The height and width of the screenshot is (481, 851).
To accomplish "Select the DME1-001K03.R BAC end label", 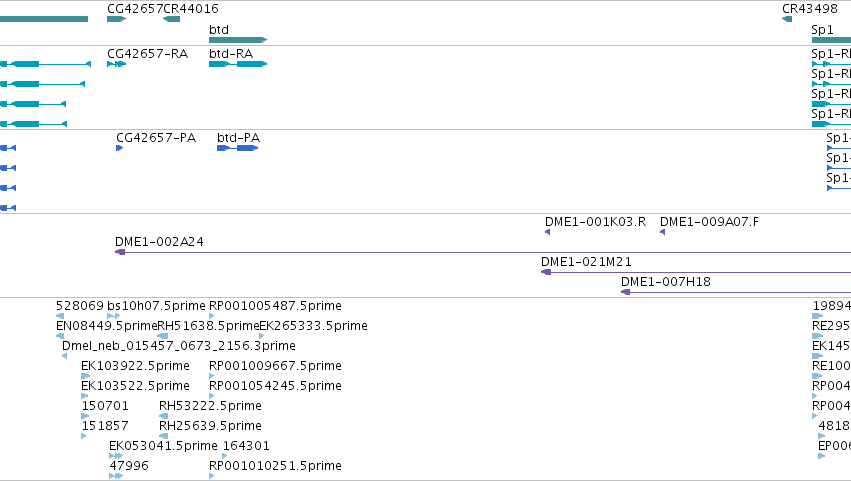I will point(595,222).
